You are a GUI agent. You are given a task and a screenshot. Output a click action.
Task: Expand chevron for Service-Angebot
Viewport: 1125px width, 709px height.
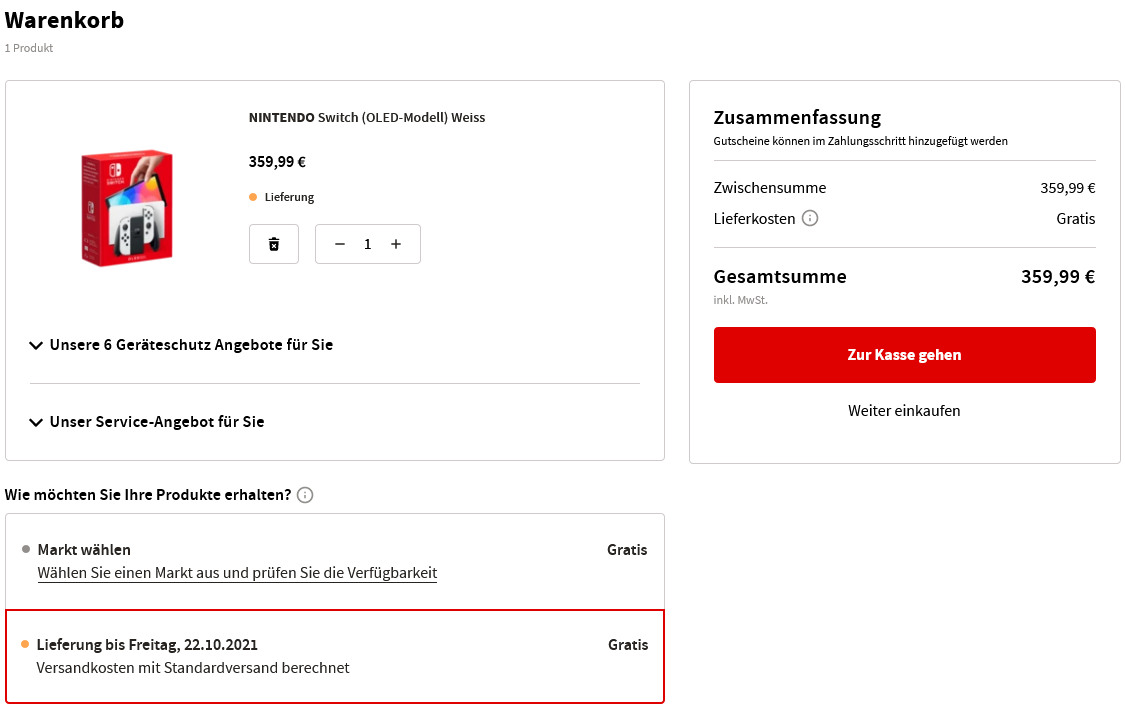36,422
